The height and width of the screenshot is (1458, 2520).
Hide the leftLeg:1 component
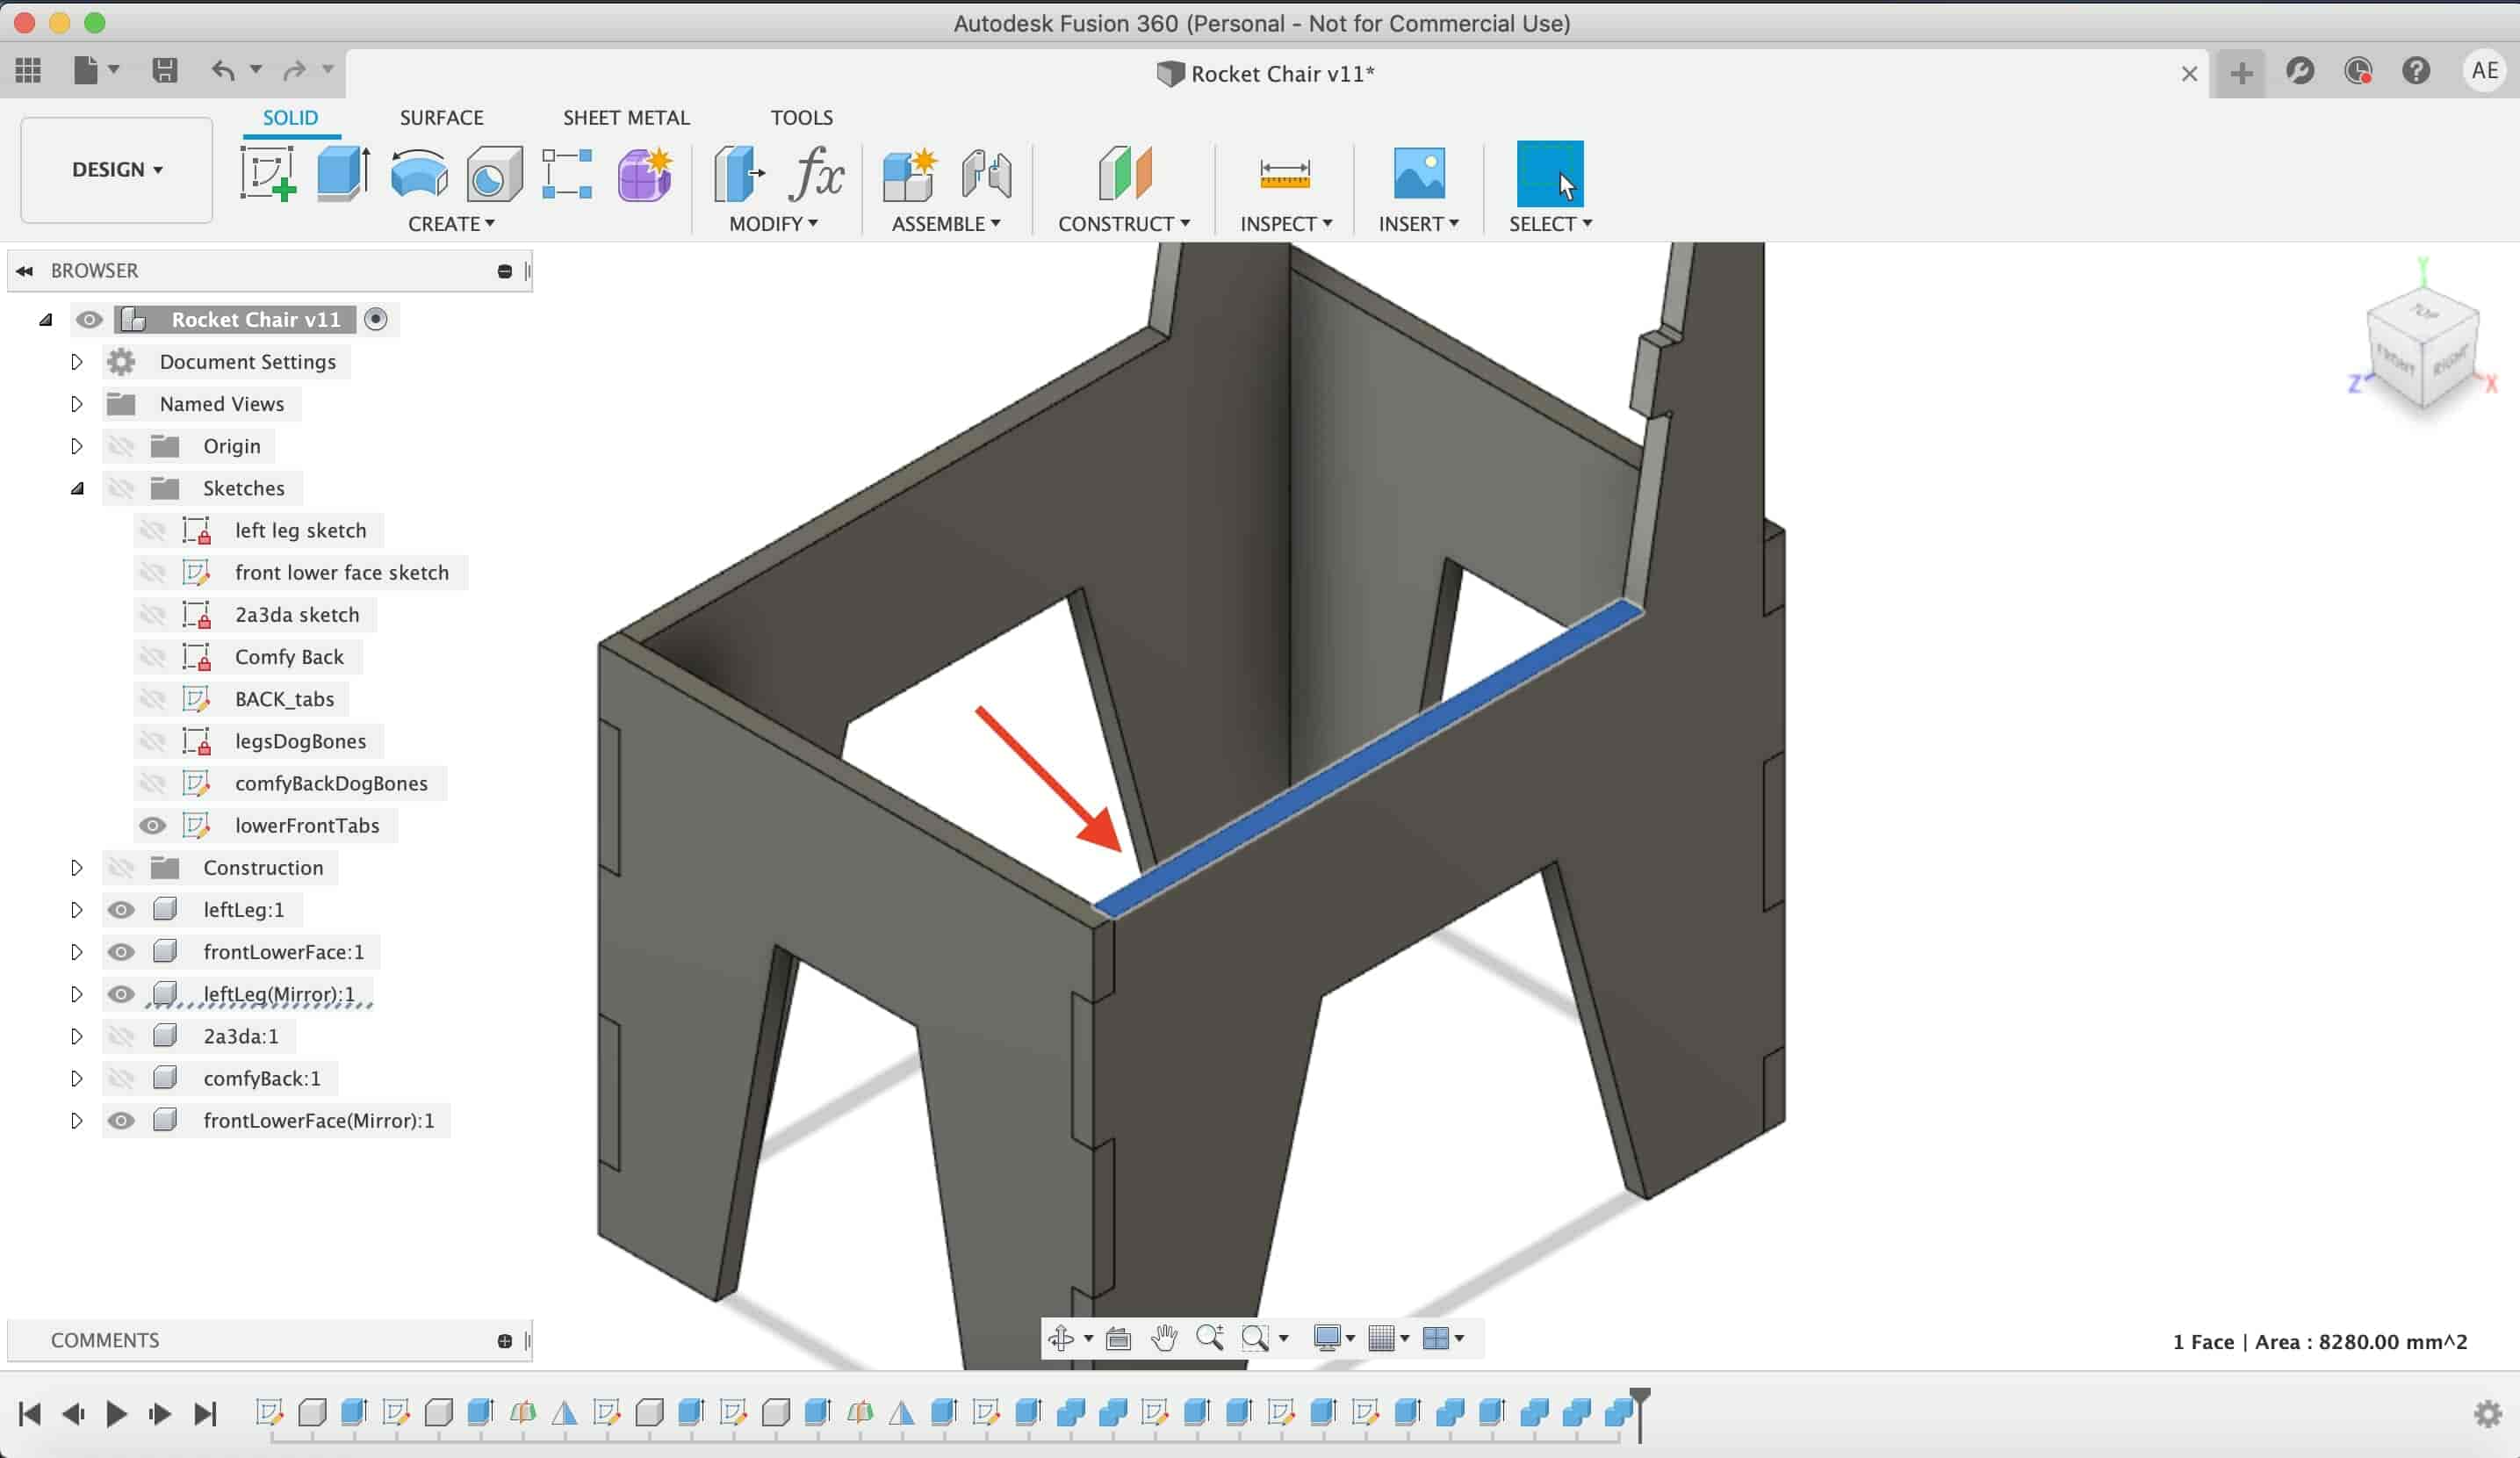(x=120, y=910)
